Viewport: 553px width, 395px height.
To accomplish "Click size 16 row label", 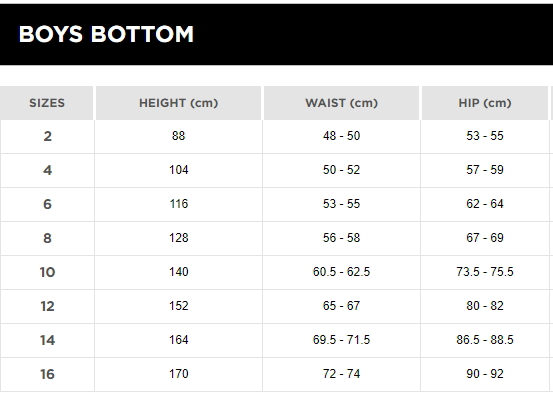I will coord(48,374).
